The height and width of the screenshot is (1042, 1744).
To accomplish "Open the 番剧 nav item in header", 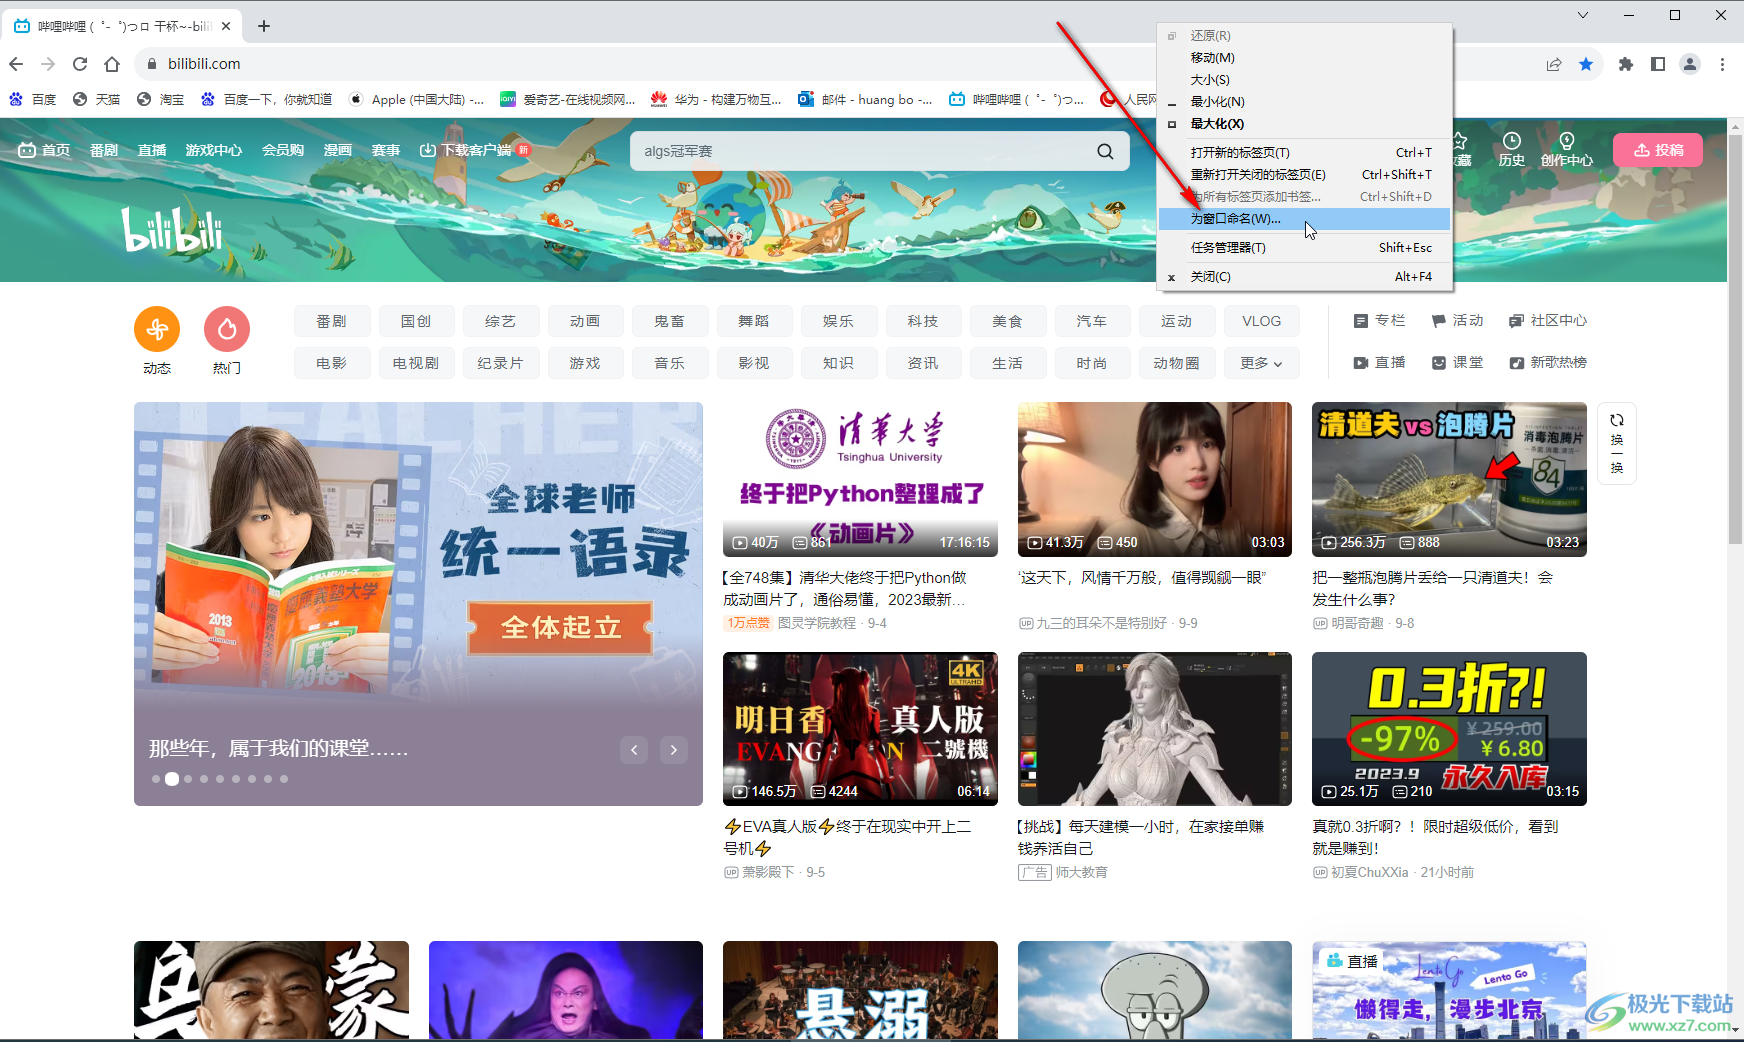I will click(x=104, y=150).
